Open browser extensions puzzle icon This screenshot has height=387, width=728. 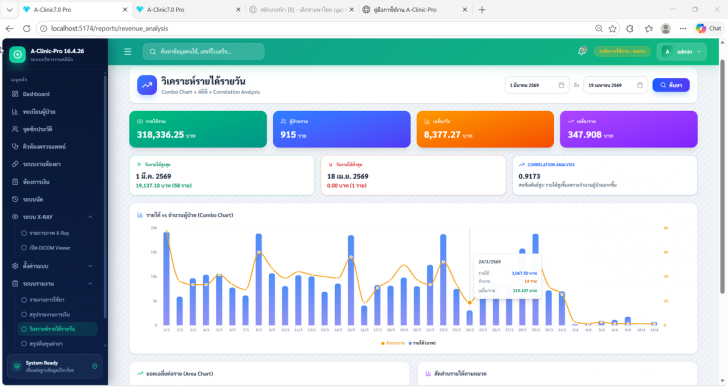[630, 28]
